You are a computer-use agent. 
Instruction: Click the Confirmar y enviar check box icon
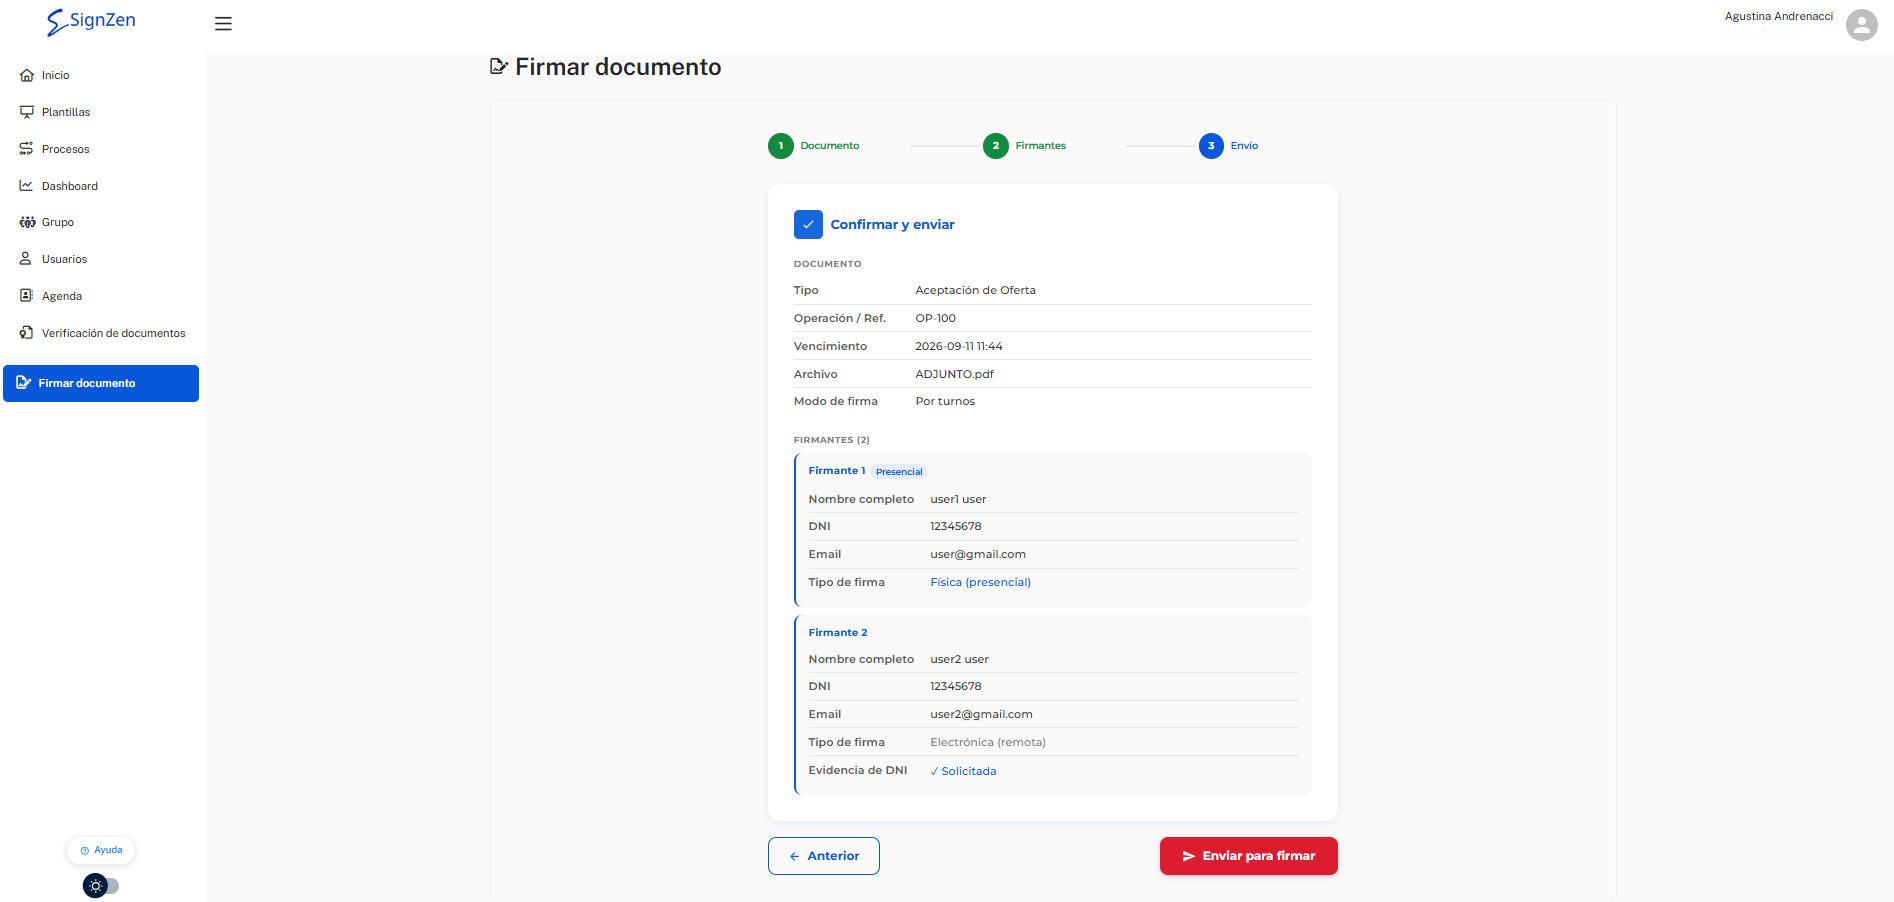click(808, 224)
